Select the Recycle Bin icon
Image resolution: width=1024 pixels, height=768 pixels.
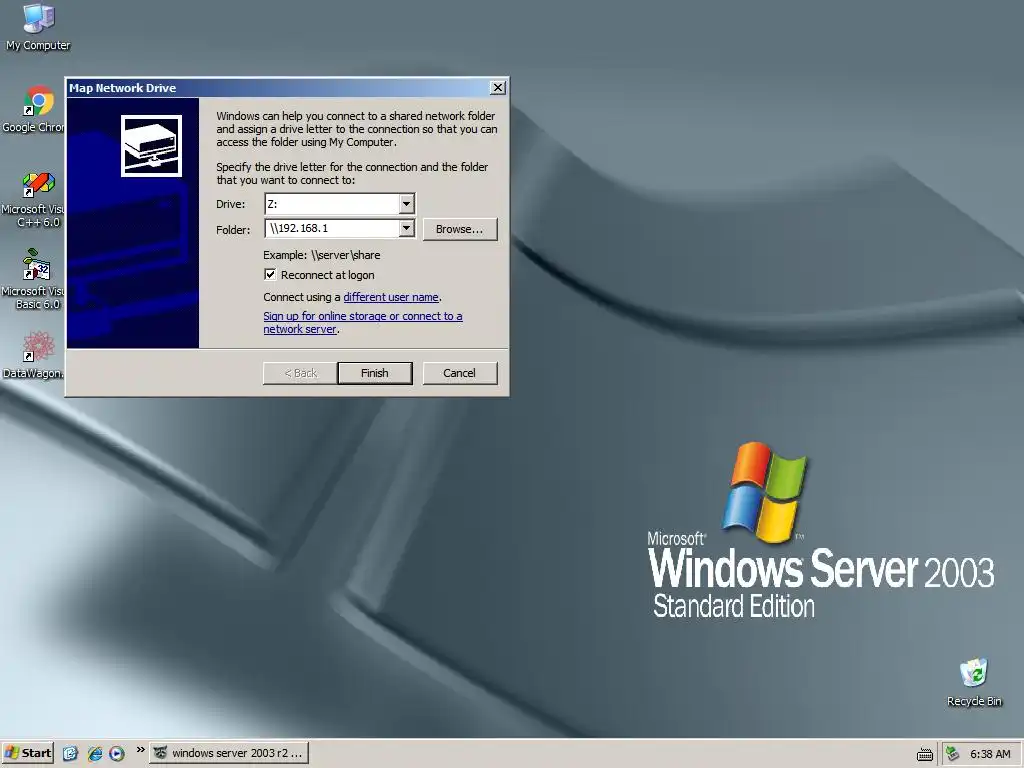tap(974, 682)
